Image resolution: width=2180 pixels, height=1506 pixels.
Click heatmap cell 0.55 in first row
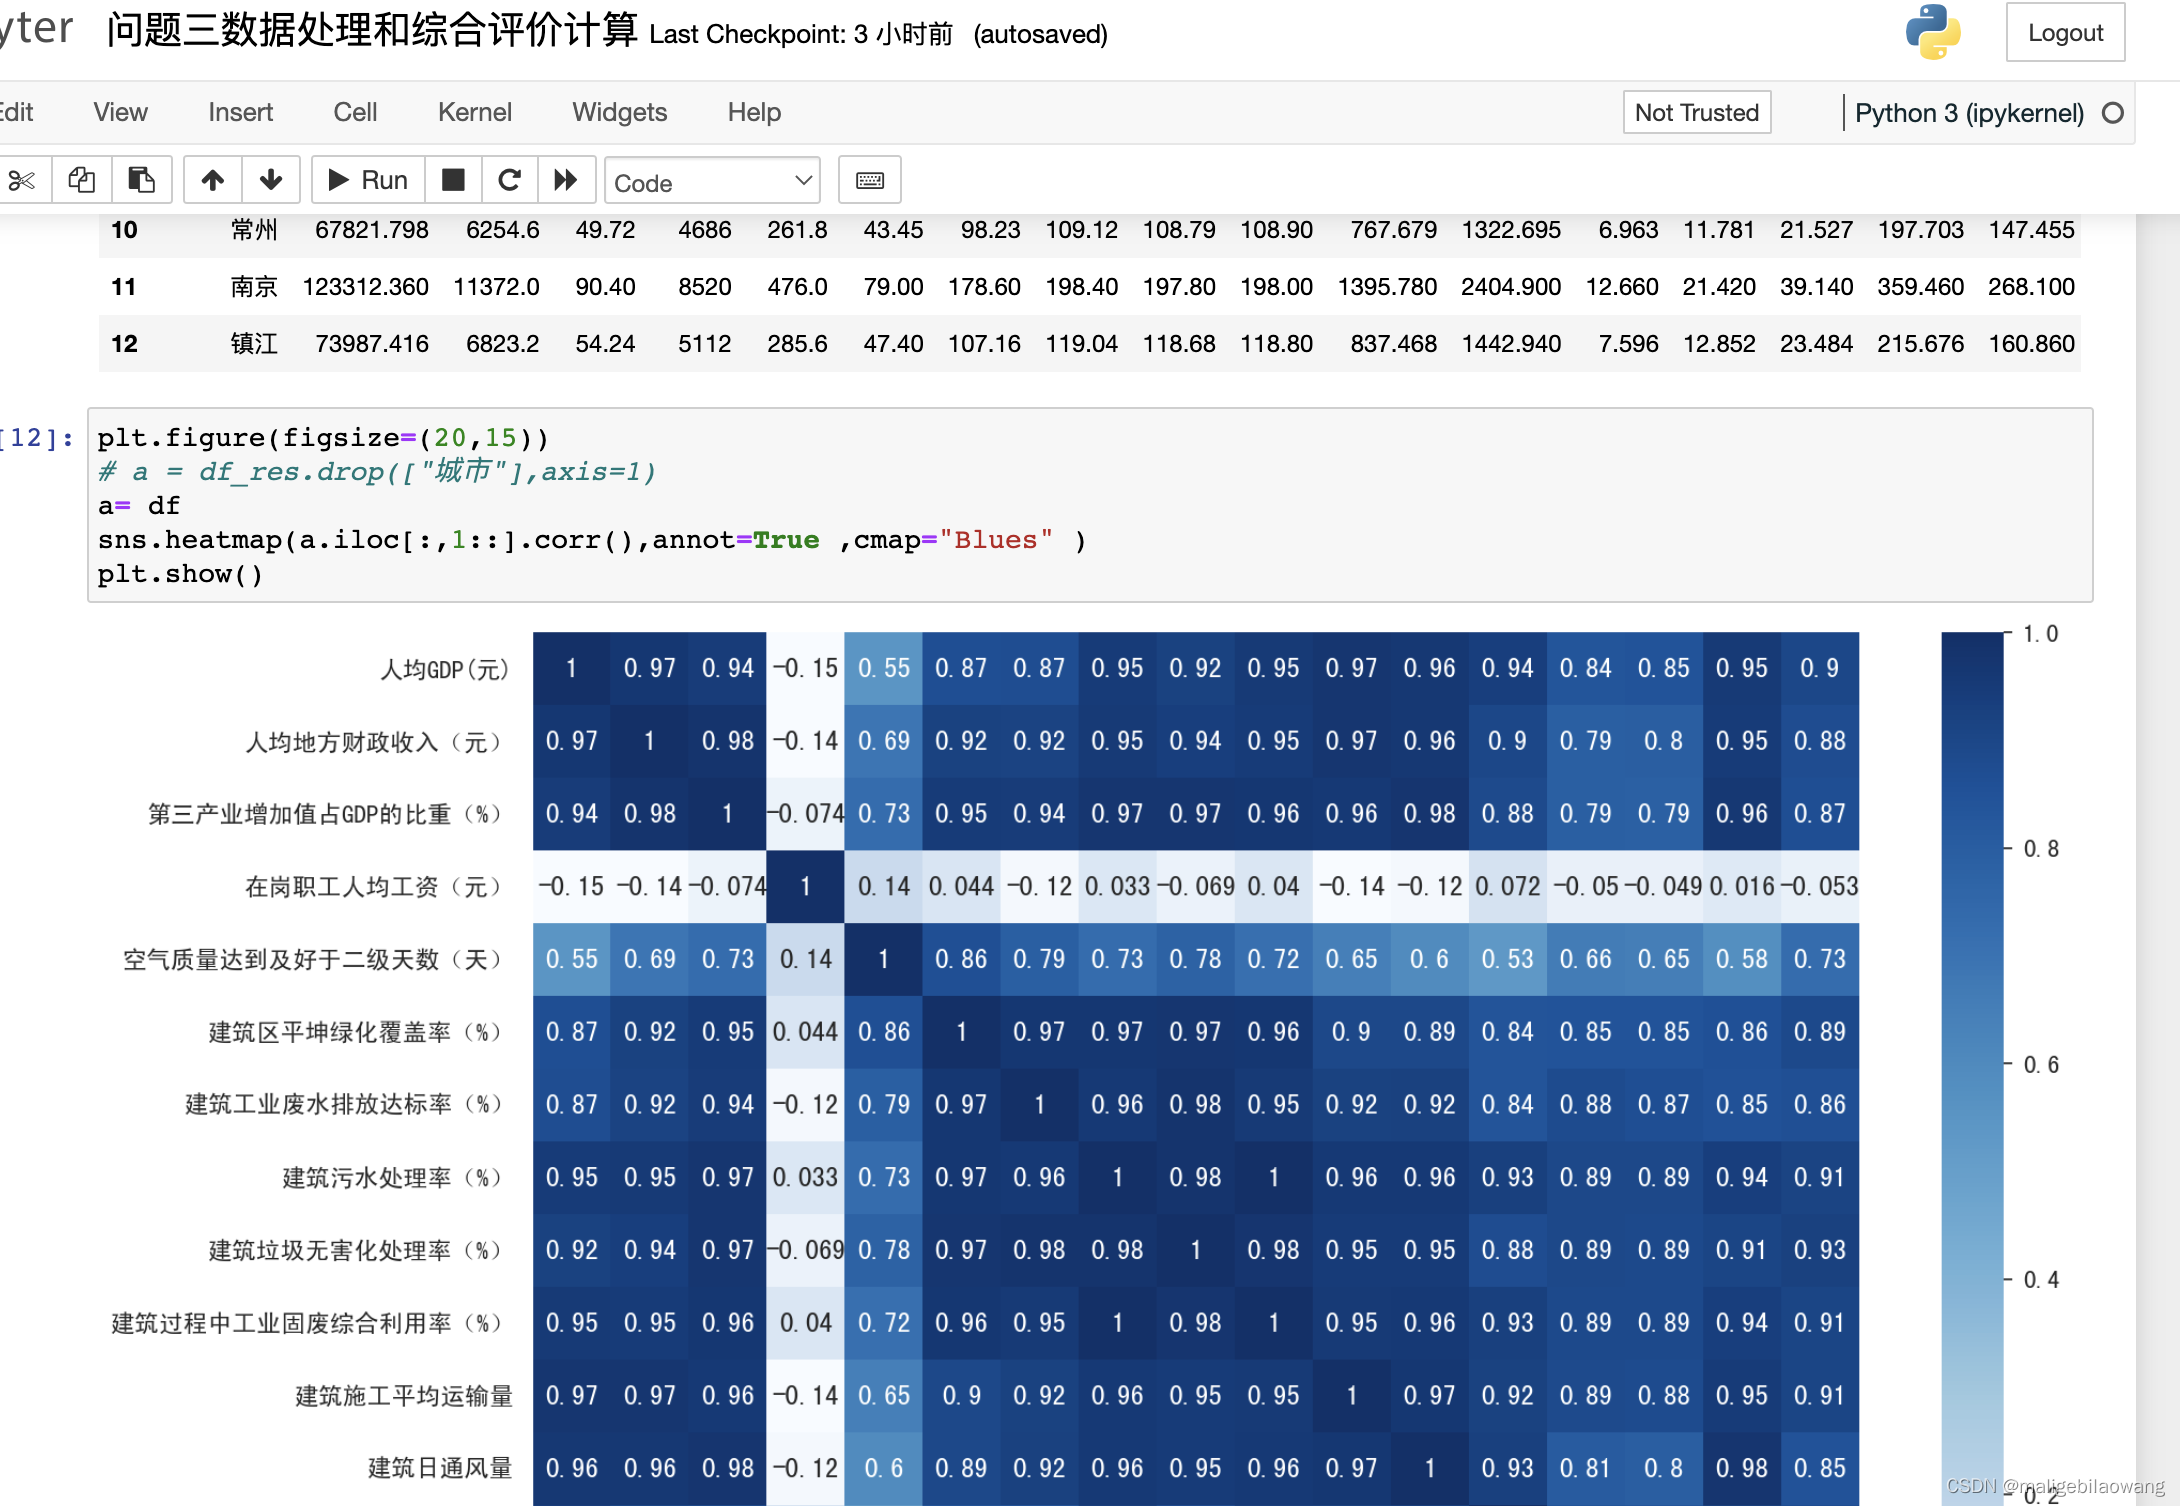coord(883,668)
